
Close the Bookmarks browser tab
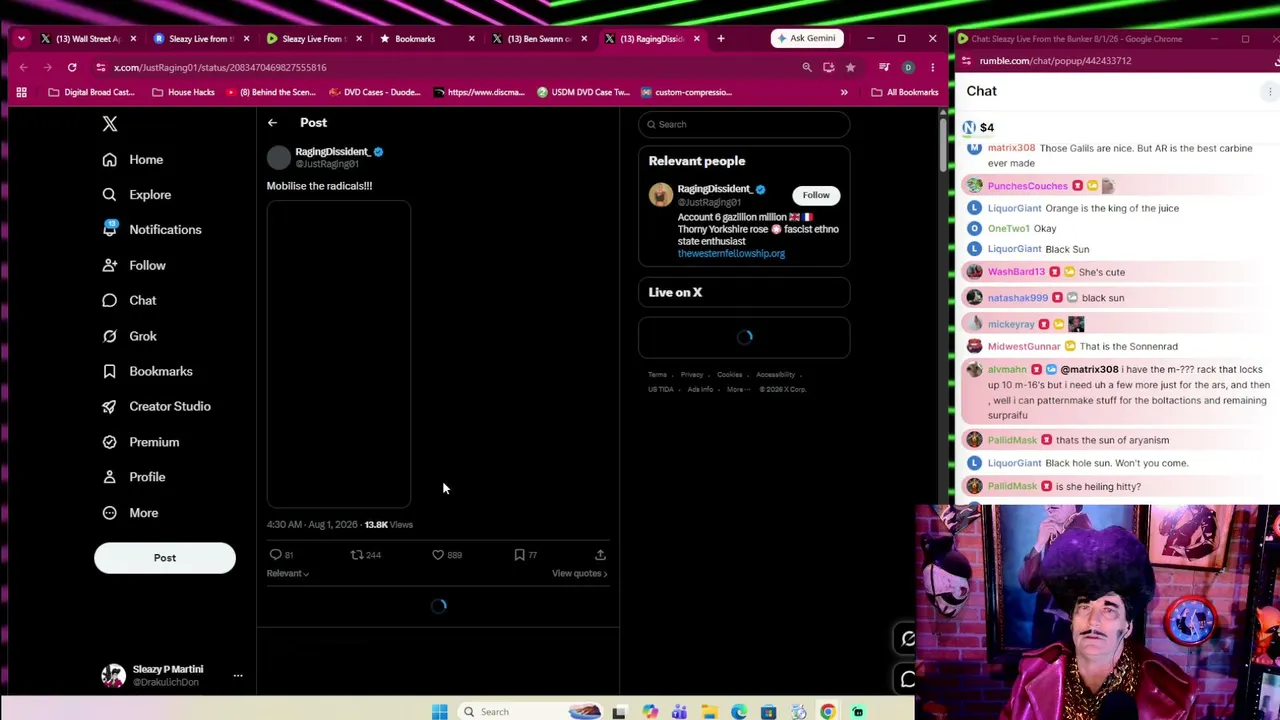[472, 39]
